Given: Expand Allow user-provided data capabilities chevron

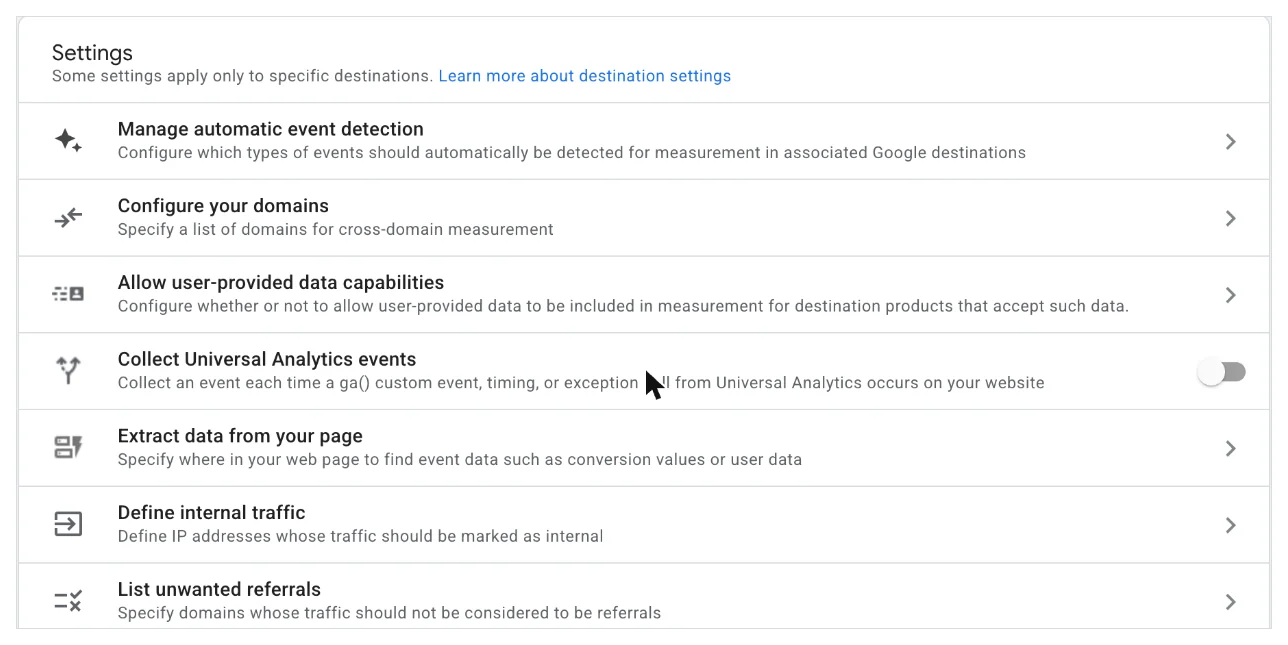Looking at the screenshot, I should coord(1231,295).
